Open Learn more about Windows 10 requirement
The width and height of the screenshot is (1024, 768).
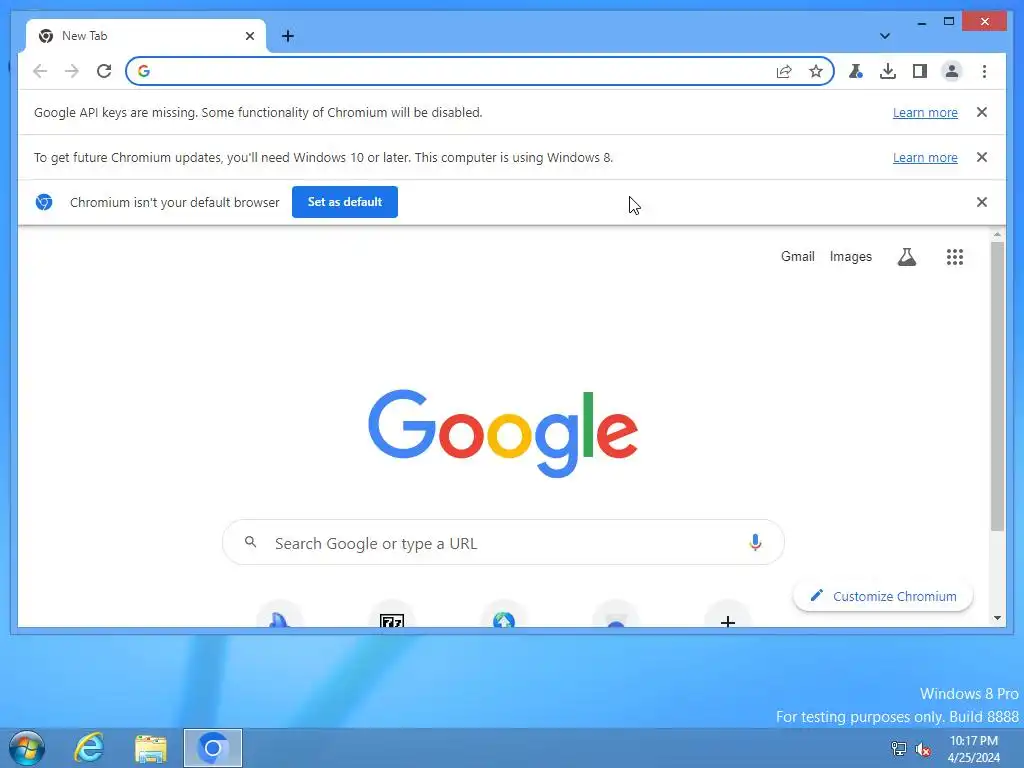925,157
